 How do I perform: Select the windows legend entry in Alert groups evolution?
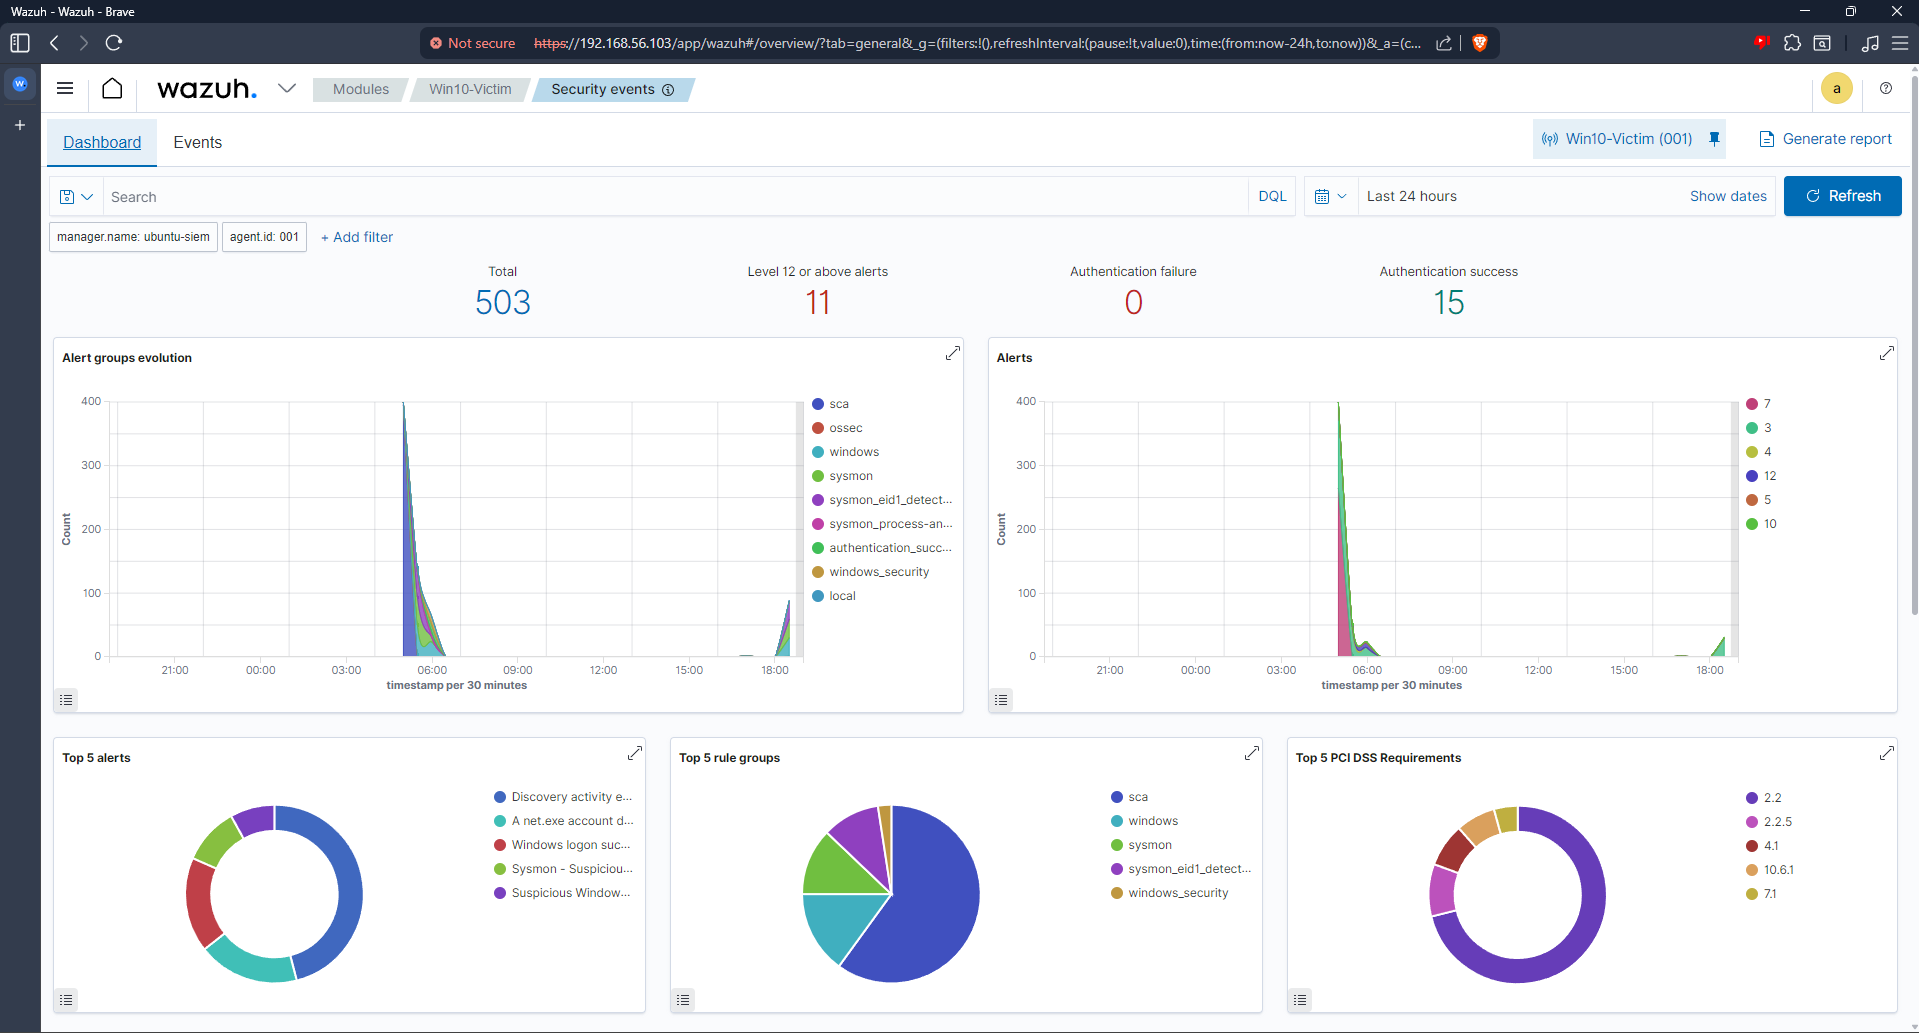click(x=854, y=452)
